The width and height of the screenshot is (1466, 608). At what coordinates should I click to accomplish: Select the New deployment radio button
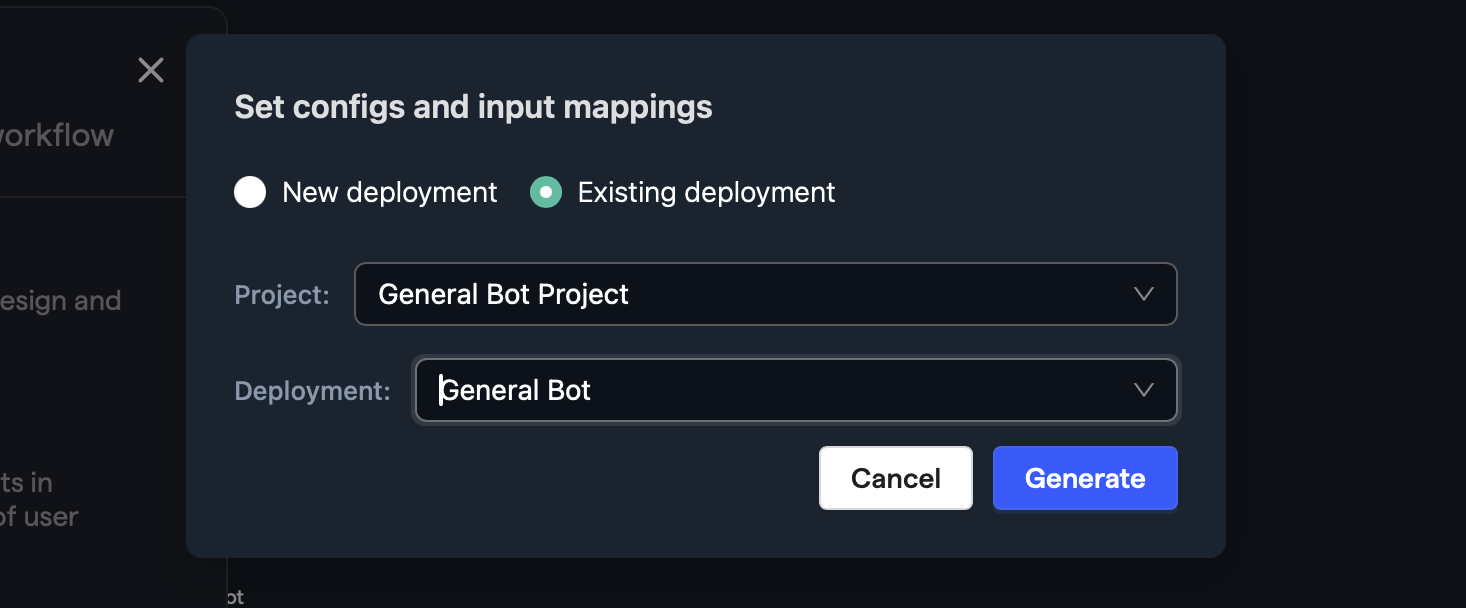point(250,192)
